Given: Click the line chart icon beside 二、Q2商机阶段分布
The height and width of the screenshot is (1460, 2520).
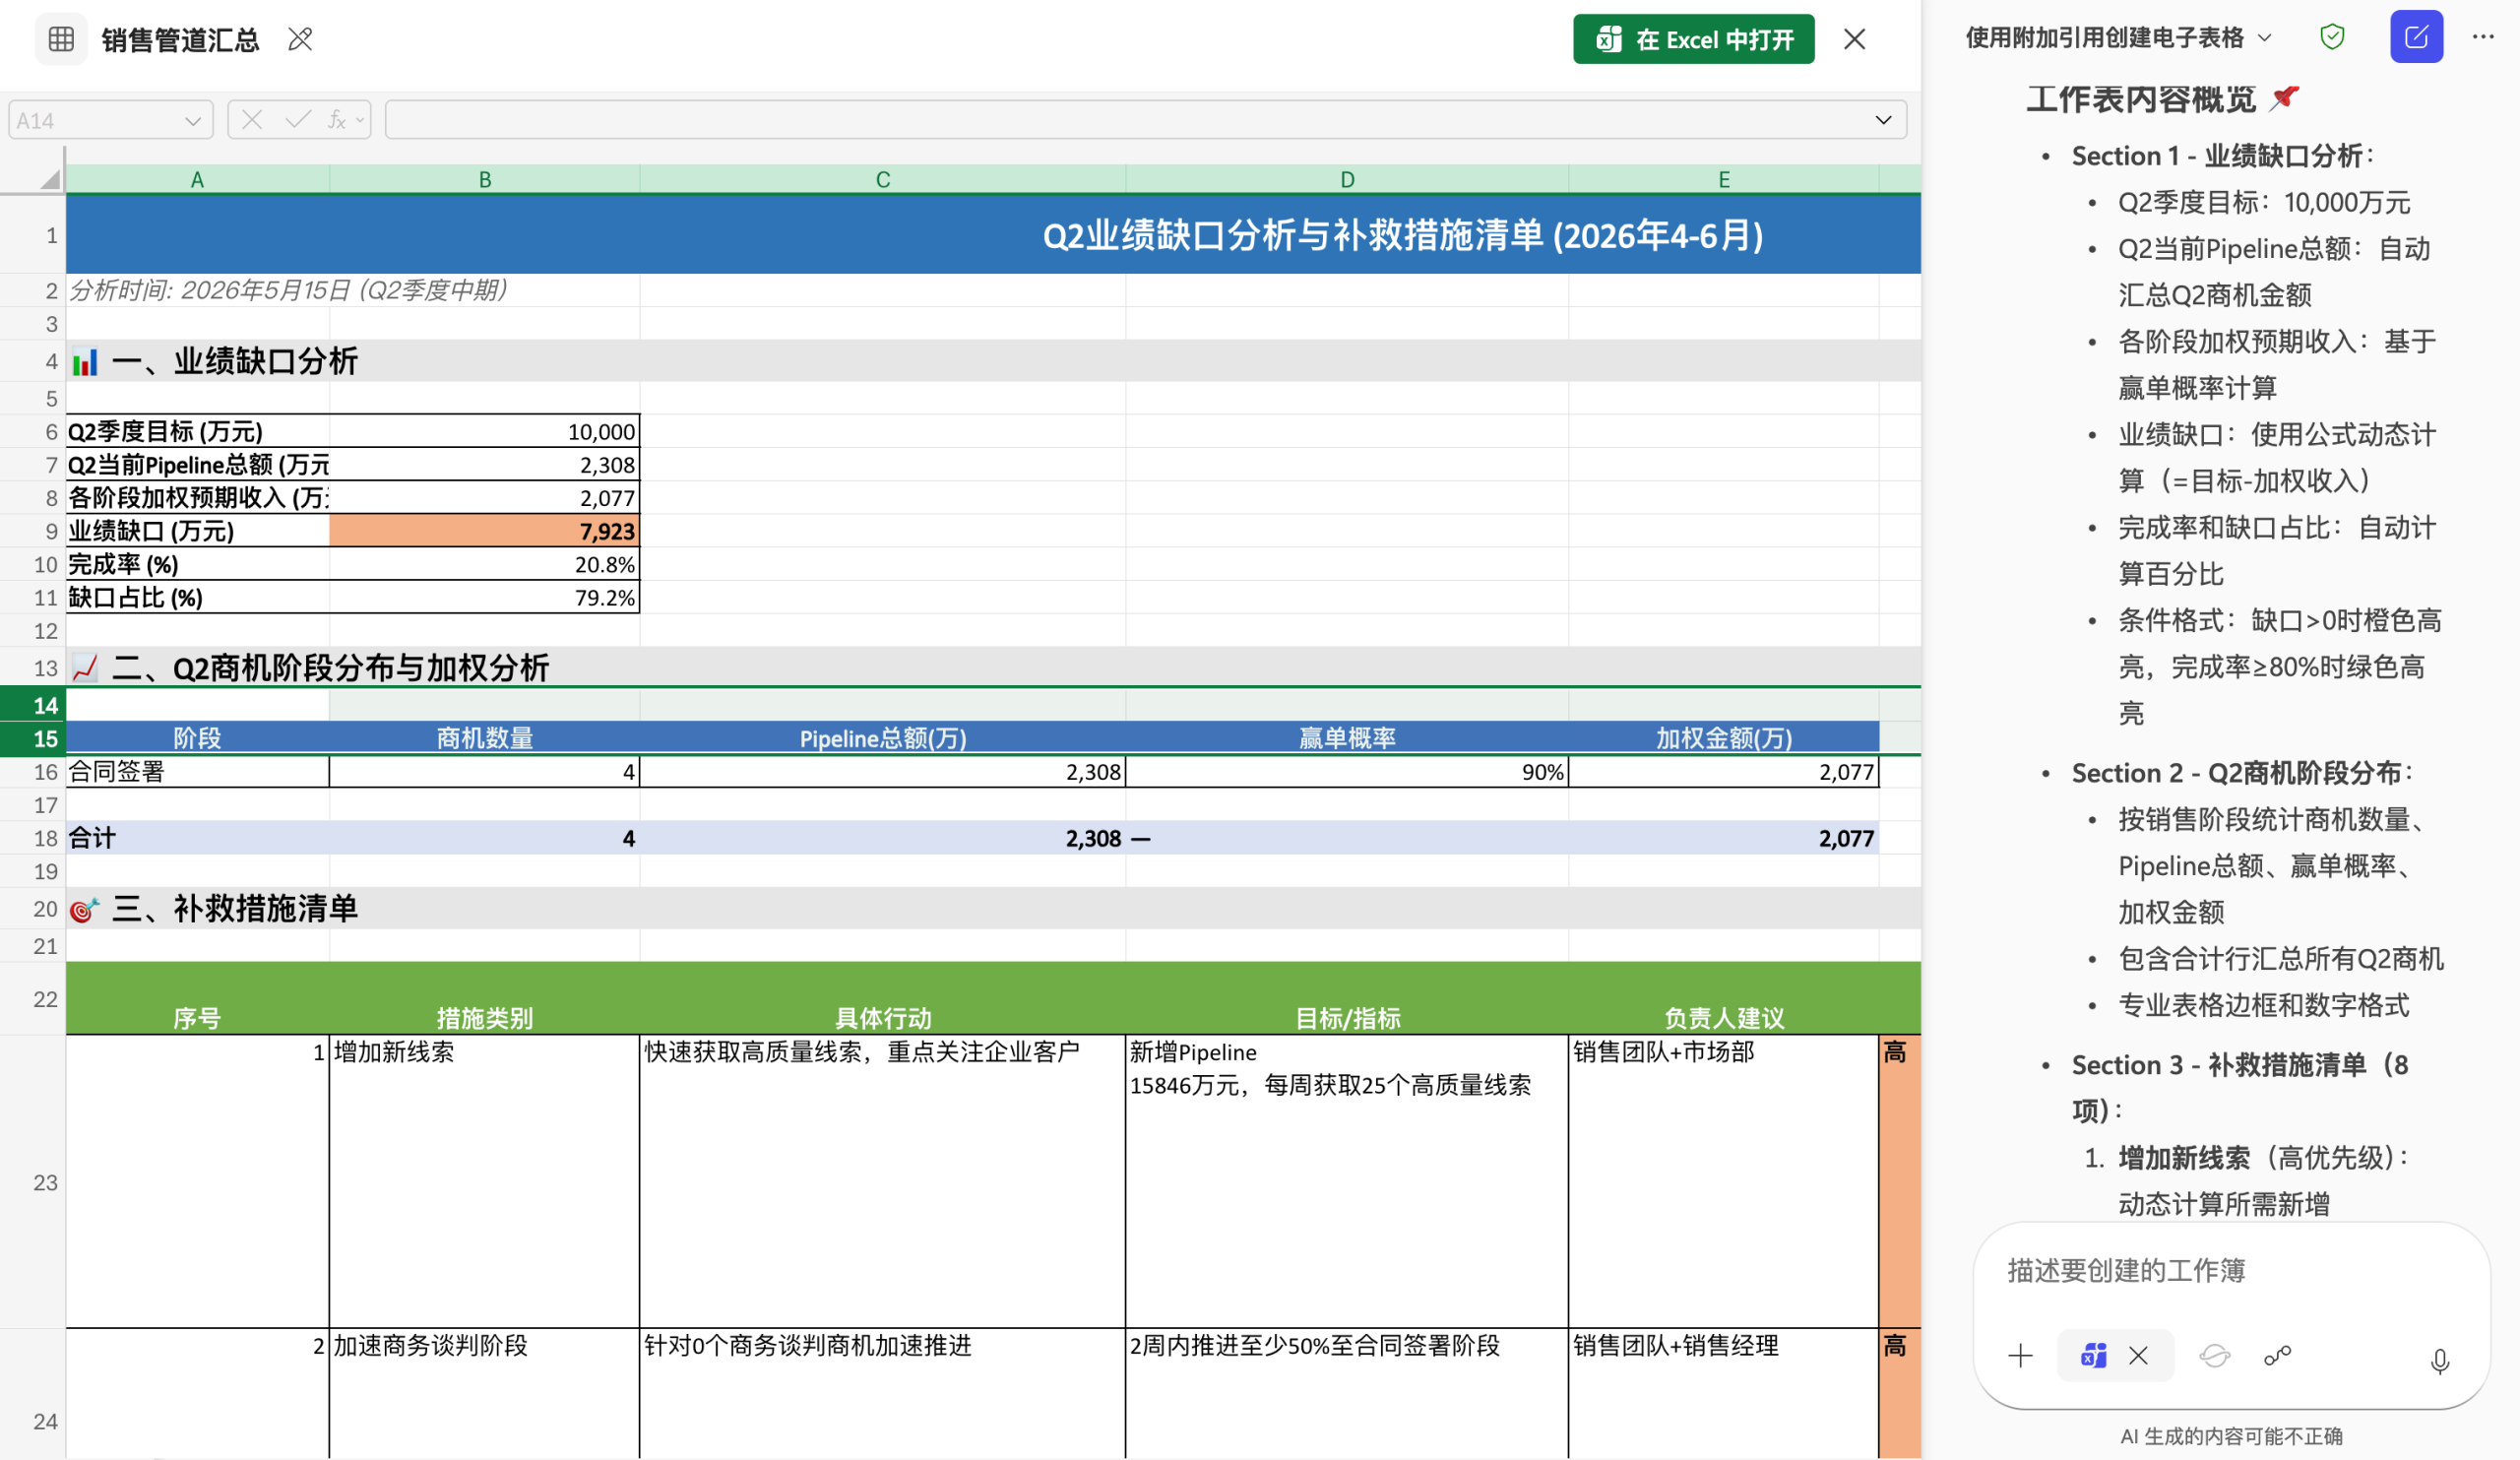Looking at the screenshot, I should (85, 668).
